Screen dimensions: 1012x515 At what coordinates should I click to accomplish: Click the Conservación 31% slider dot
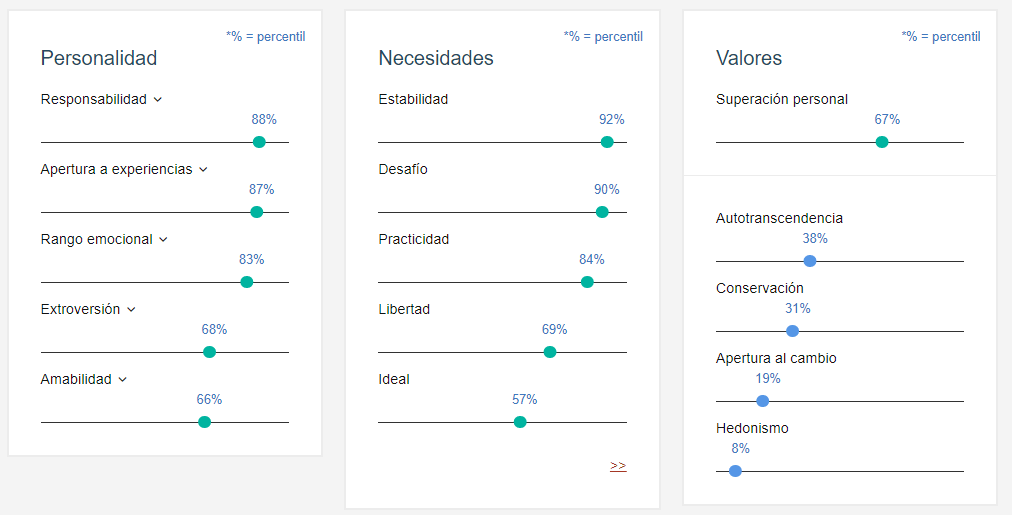click(x=793, y=331)
